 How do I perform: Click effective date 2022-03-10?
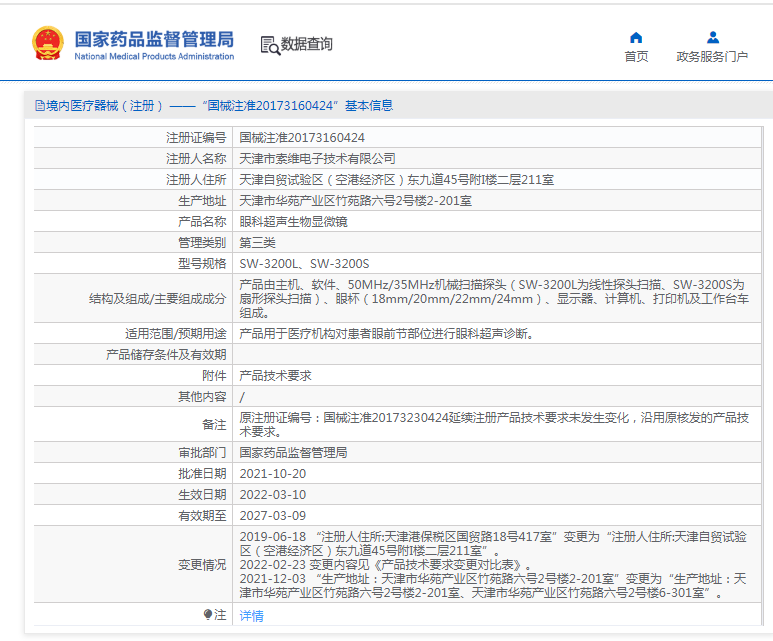tap(273, 495)
